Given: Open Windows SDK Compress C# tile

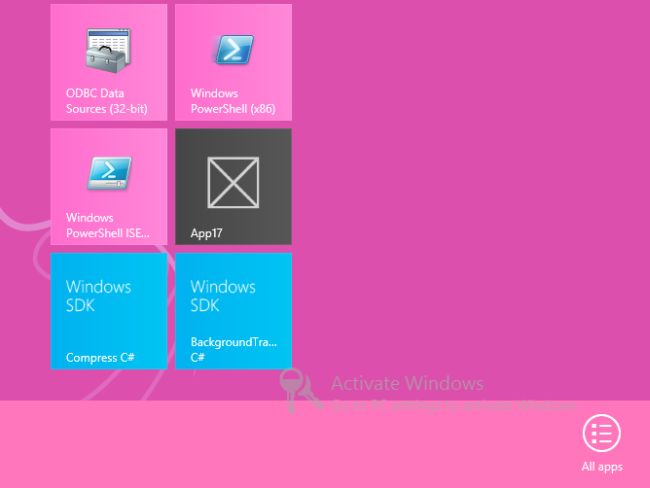Looking at the screenshot, I should point(109,311).
